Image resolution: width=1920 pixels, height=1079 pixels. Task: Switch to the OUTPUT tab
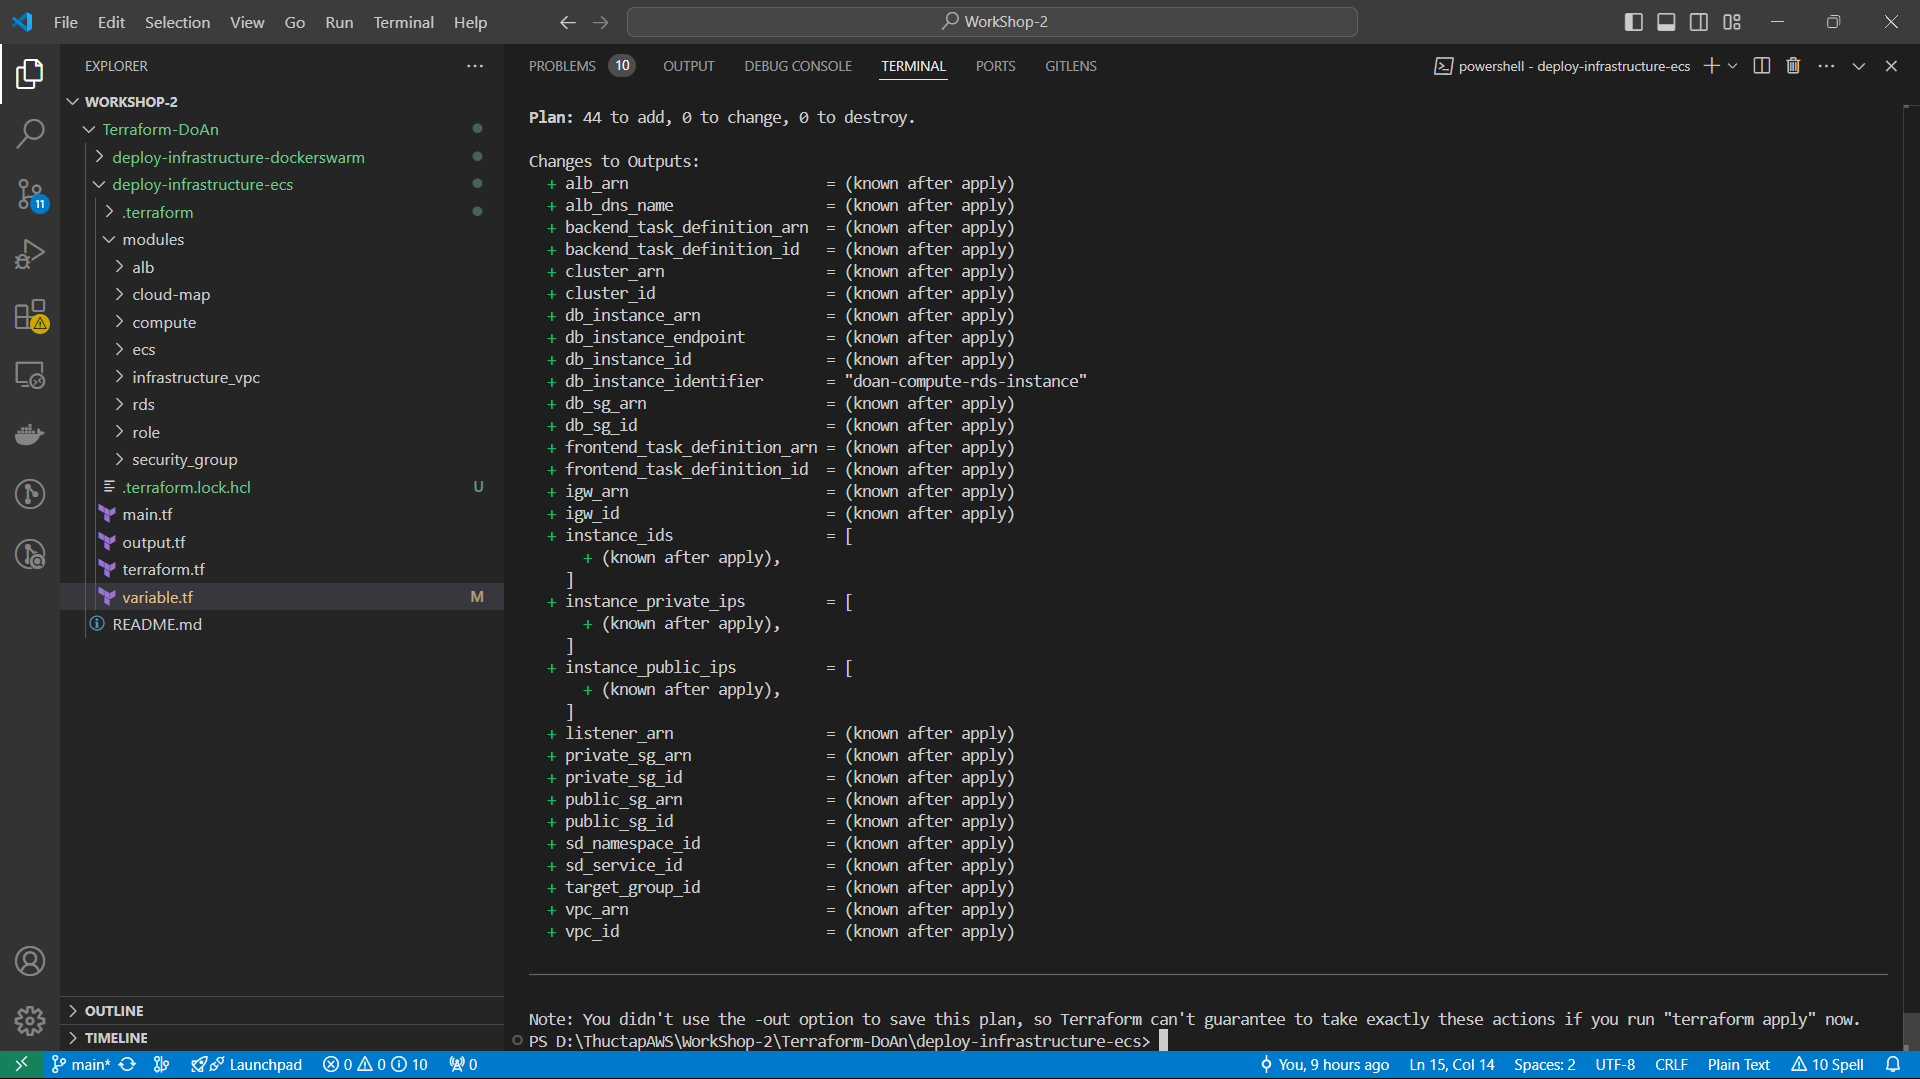pos(688,66)
